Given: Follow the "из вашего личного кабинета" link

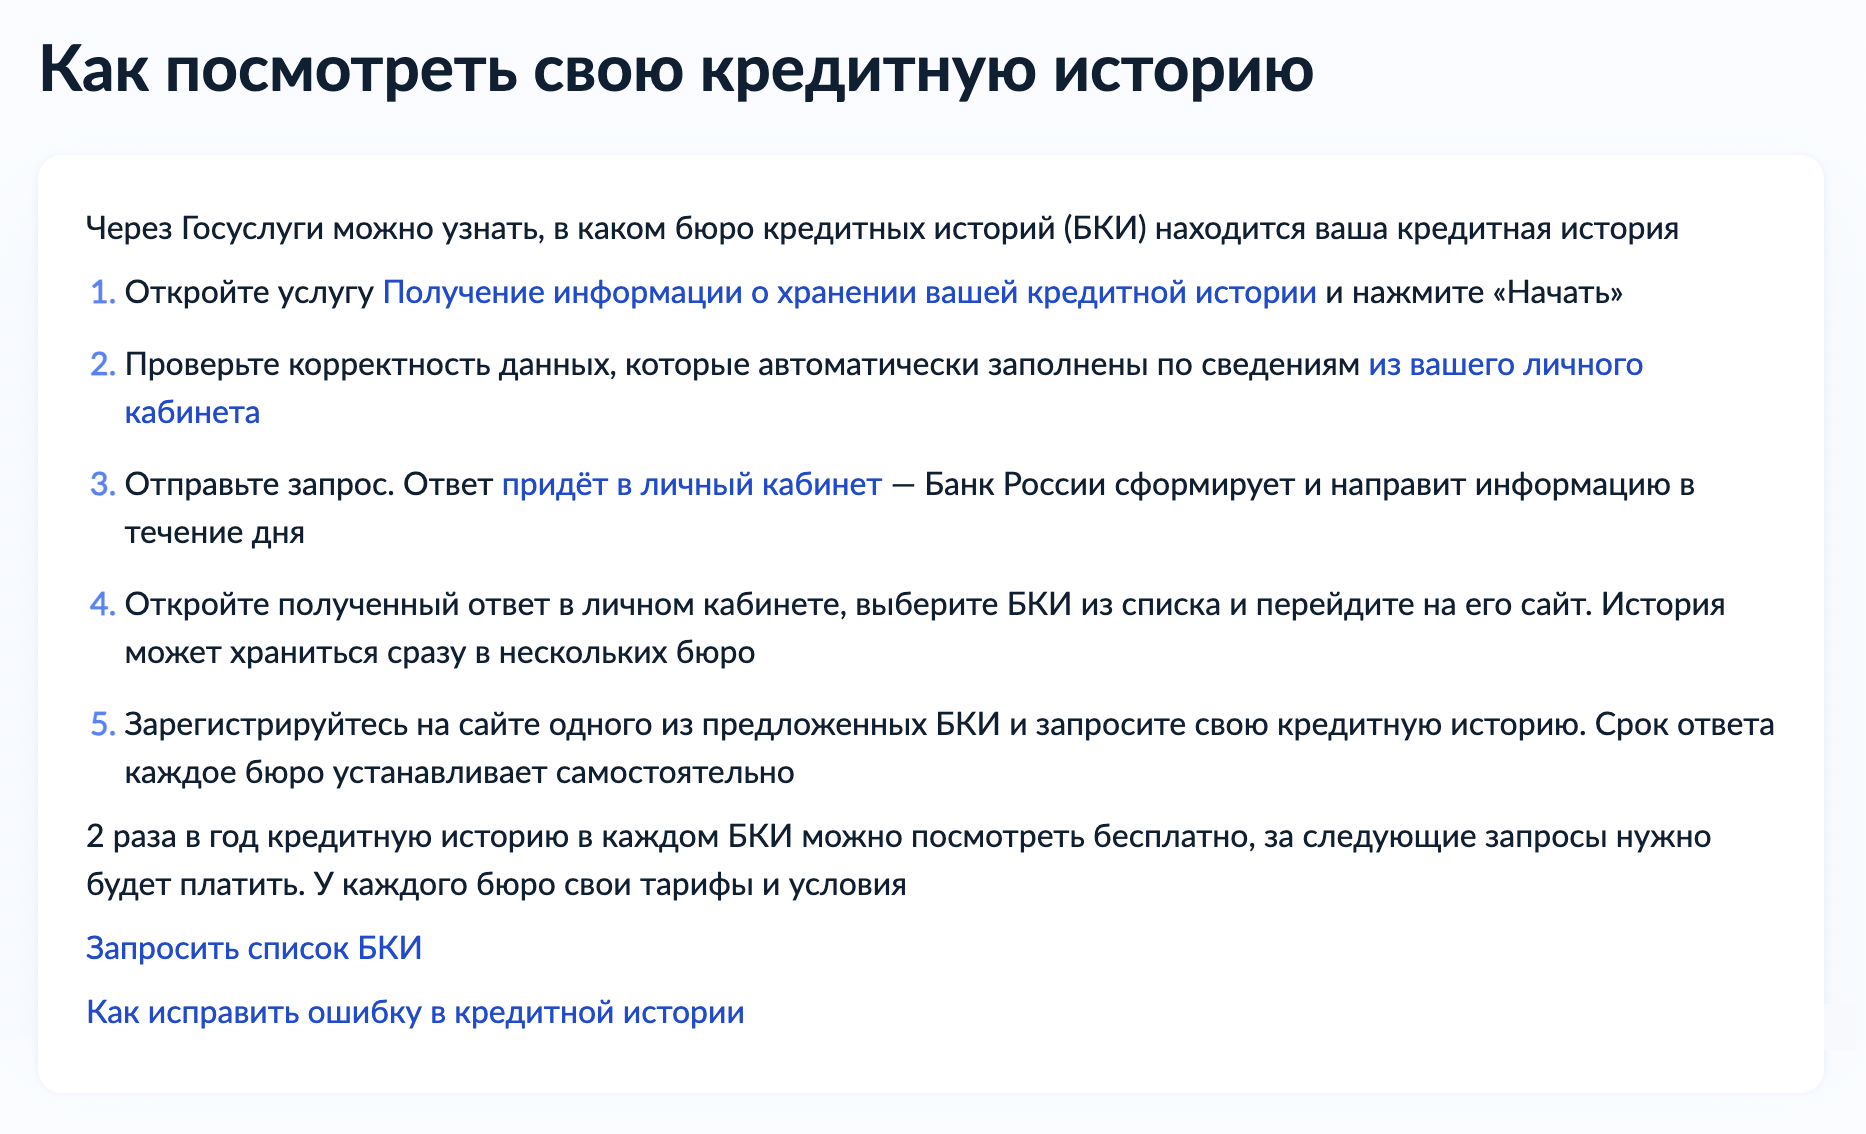Looking at the screenshot, I should click(x=1505, y=364).
